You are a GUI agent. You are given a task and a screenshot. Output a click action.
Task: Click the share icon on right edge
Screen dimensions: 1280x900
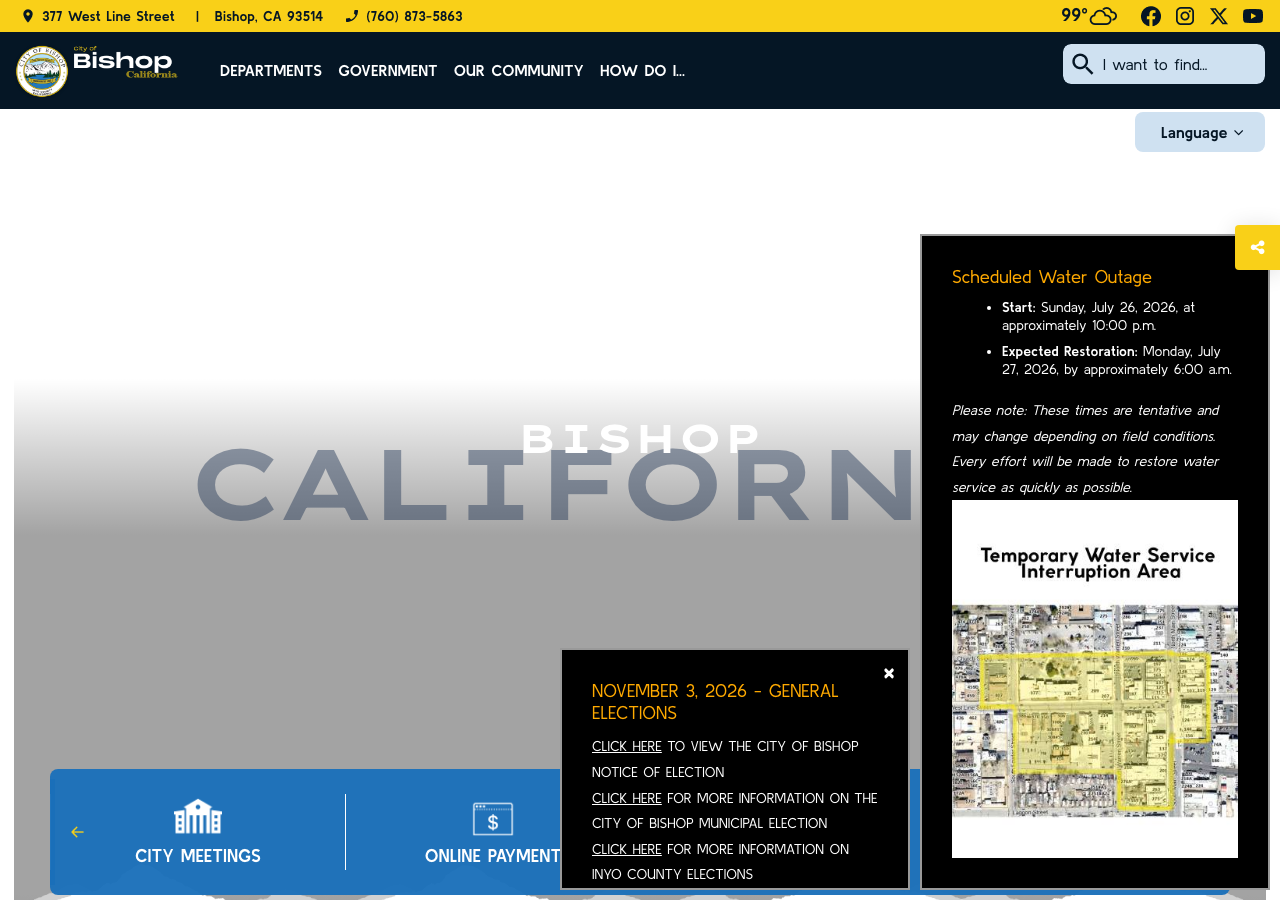[1258, 247]
